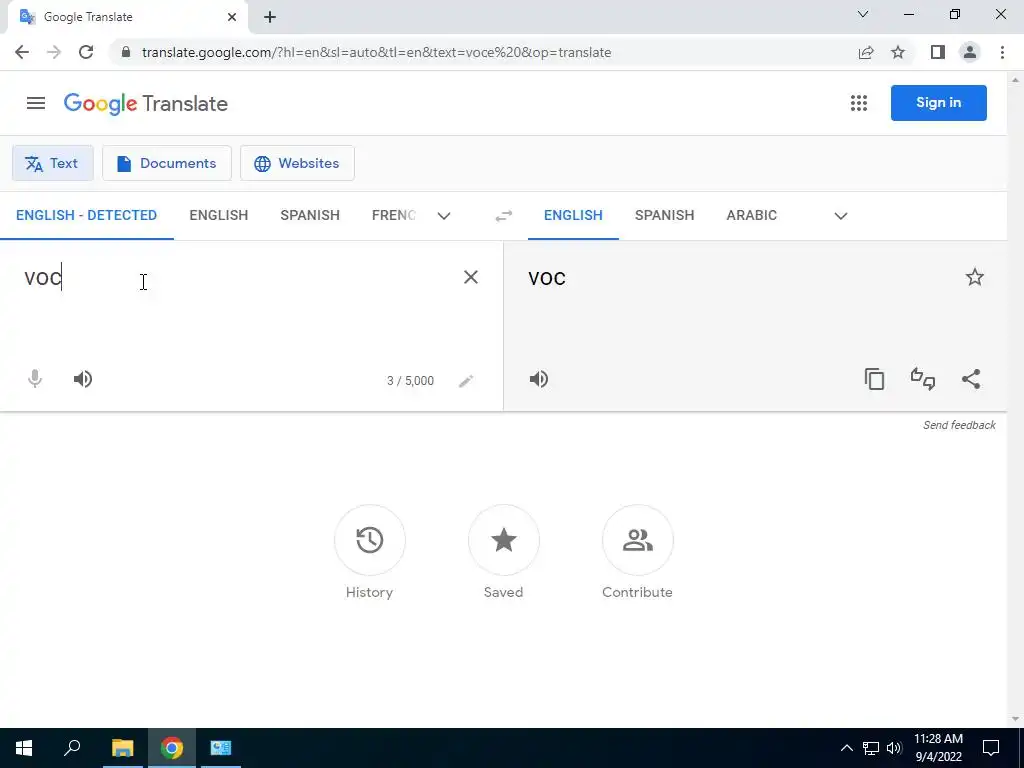This screenshot has width=1024, height=768.
Task: Open Chrome tab search chevron
Action: click(x=863, y=14)
